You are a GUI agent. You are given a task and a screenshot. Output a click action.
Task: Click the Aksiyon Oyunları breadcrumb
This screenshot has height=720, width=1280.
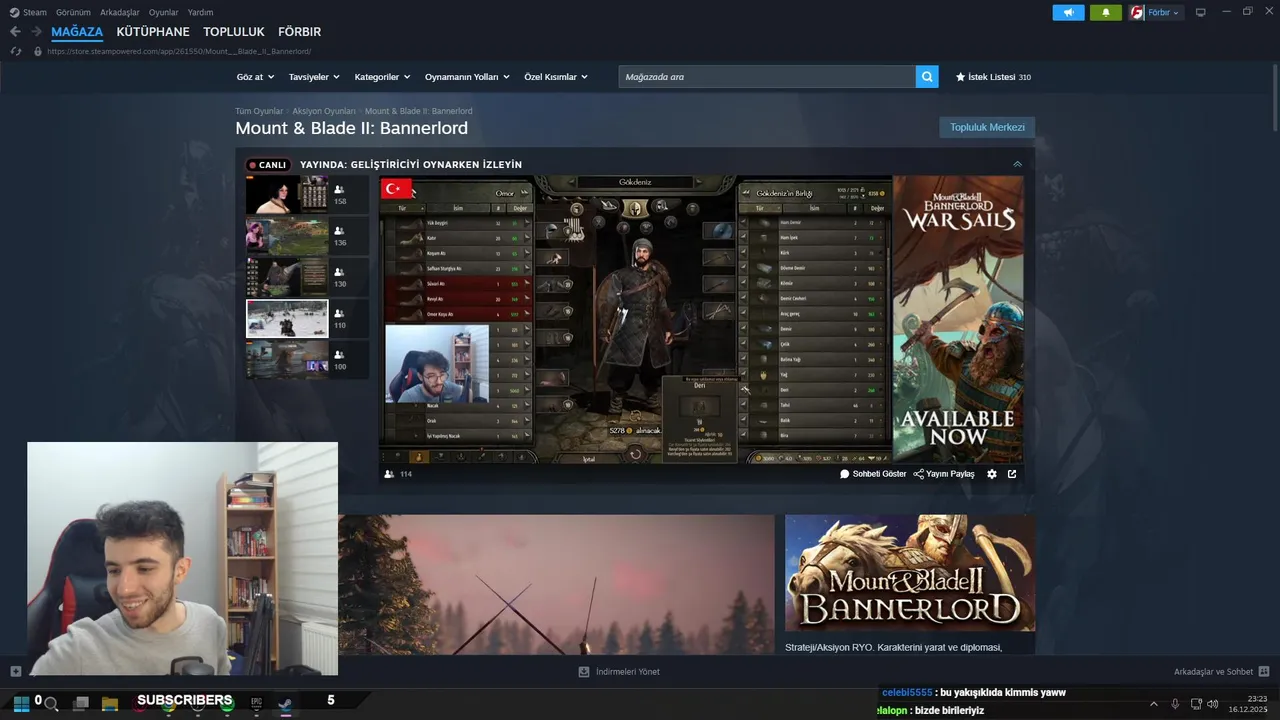click(324, 111)
